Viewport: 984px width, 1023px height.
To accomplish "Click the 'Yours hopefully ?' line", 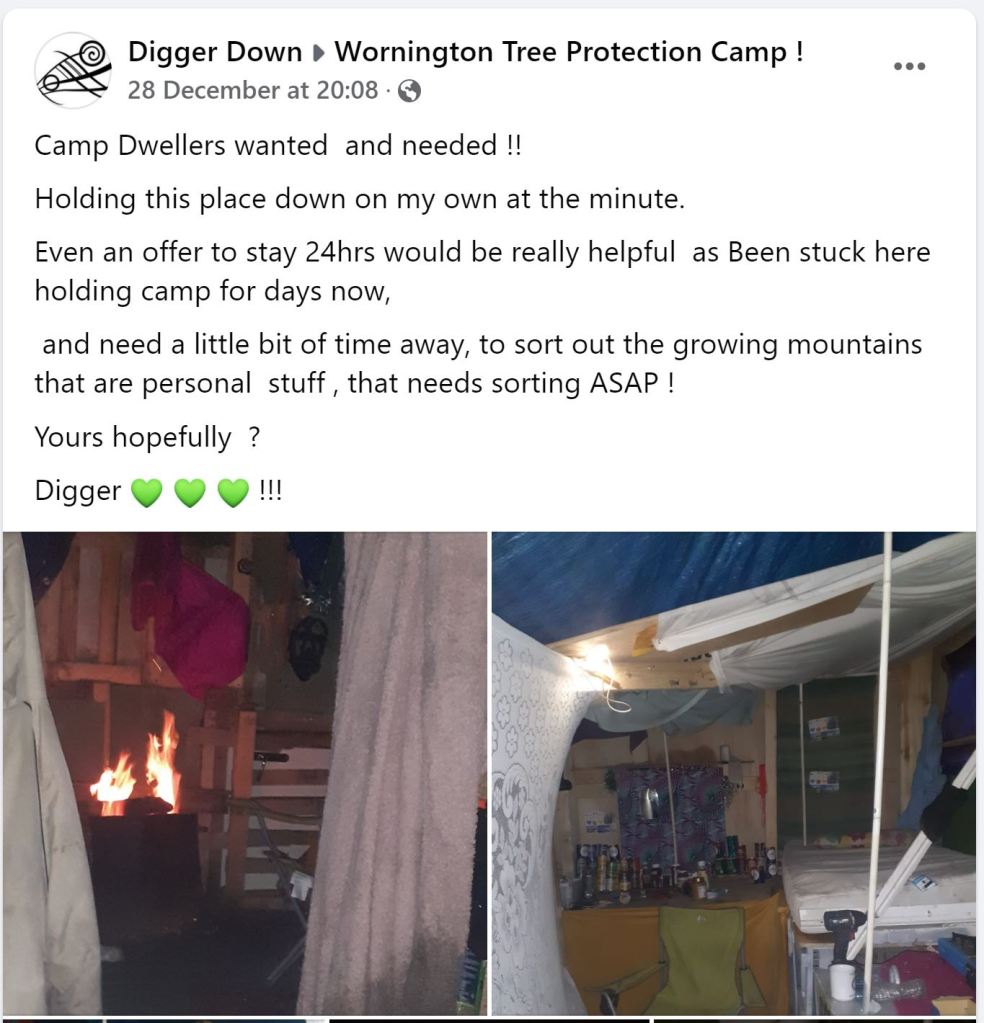I will point(147,437).
